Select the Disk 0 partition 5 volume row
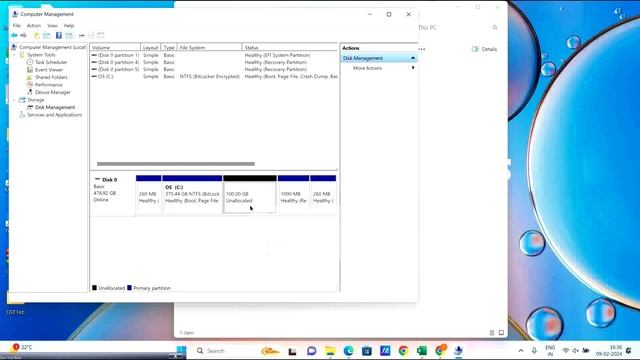This screenshot has height=360, width=640. (x=214, y=69)
